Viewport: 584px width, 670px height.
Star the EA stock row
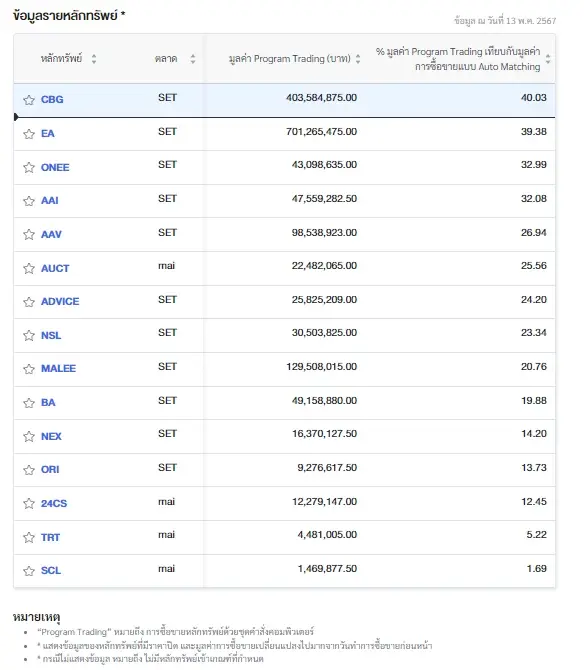tap(29, 134)
